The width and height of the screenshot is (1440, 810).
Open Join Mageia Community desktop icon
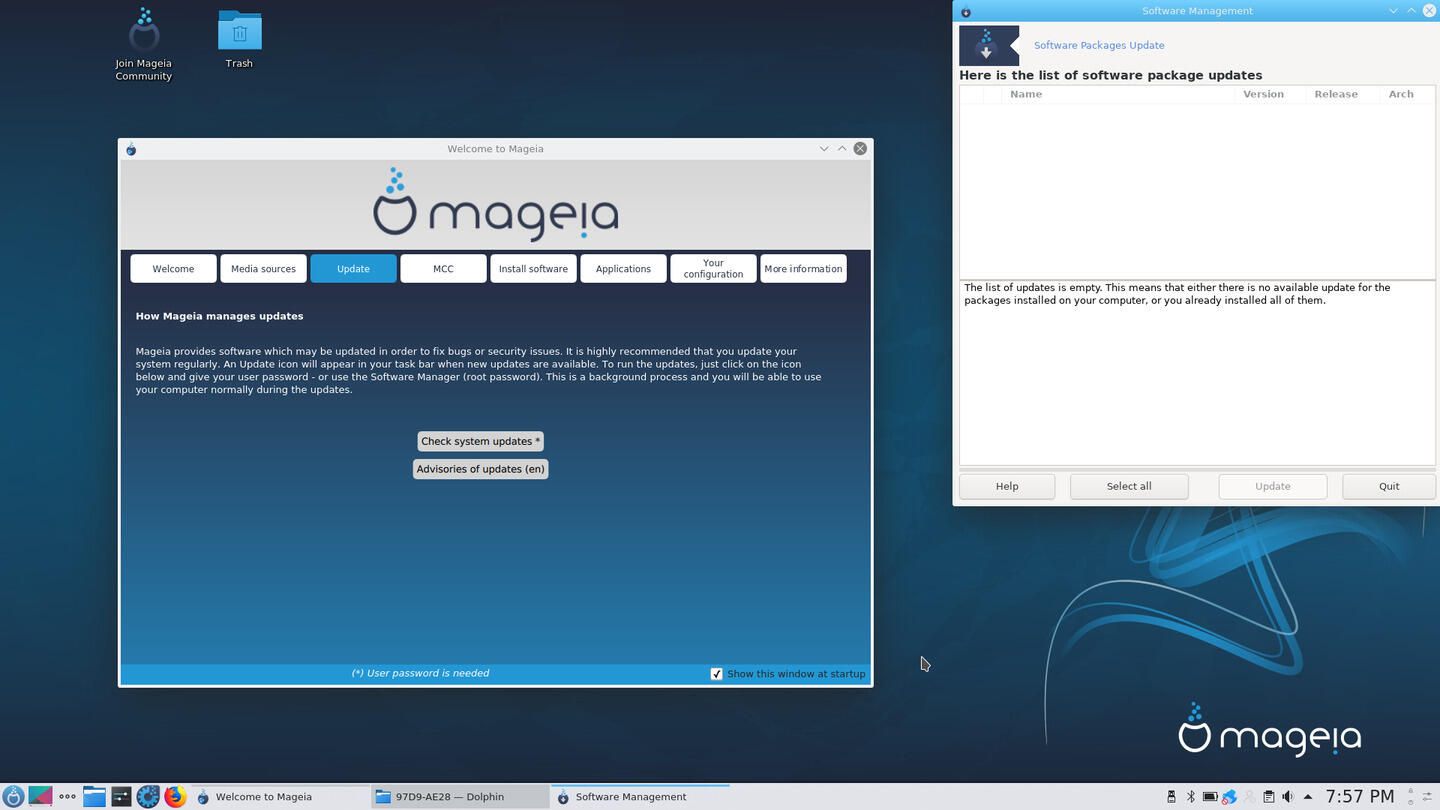144,44
